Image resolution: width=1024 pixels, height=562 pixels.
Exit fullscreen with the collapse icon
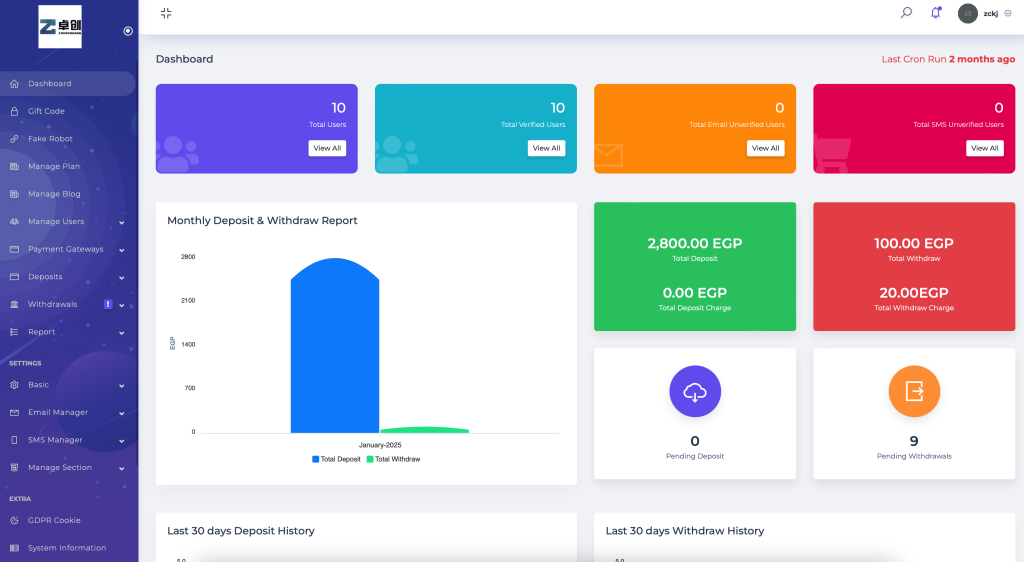[166, 13]
